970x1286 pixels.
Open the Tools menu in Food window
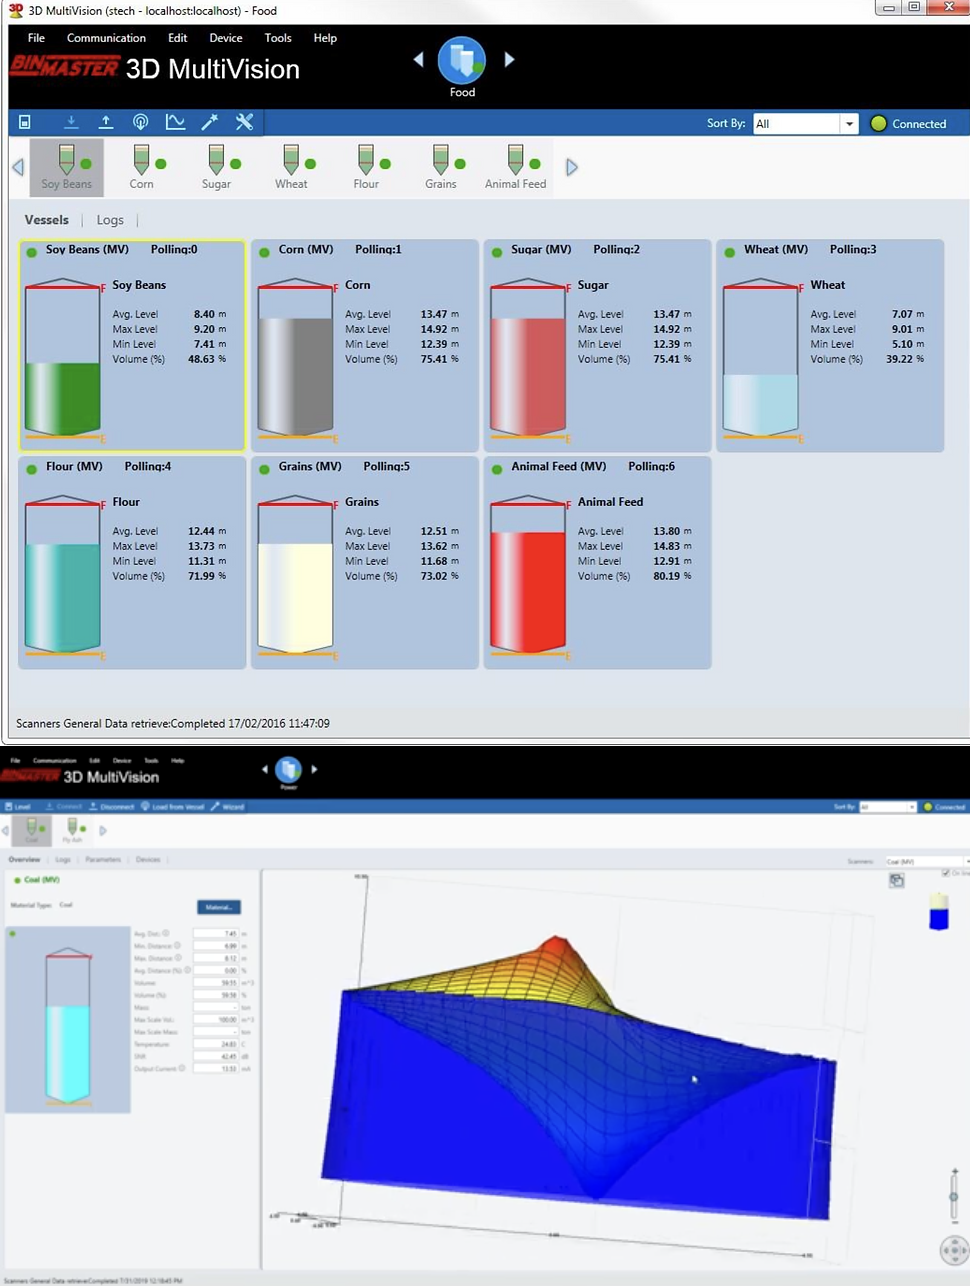(x=278, y=38)
